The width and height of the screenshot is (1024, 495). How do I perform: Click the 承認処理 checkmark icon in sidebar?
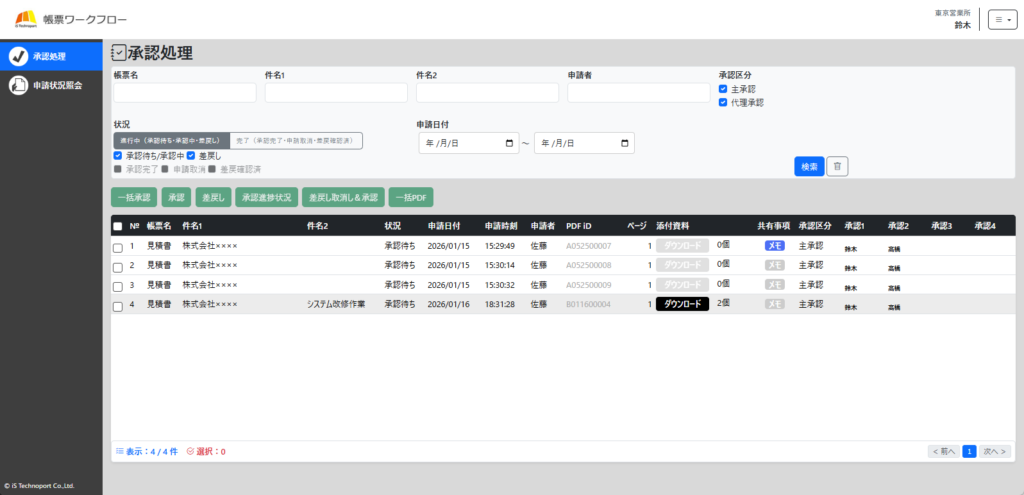tap(17, 56)
